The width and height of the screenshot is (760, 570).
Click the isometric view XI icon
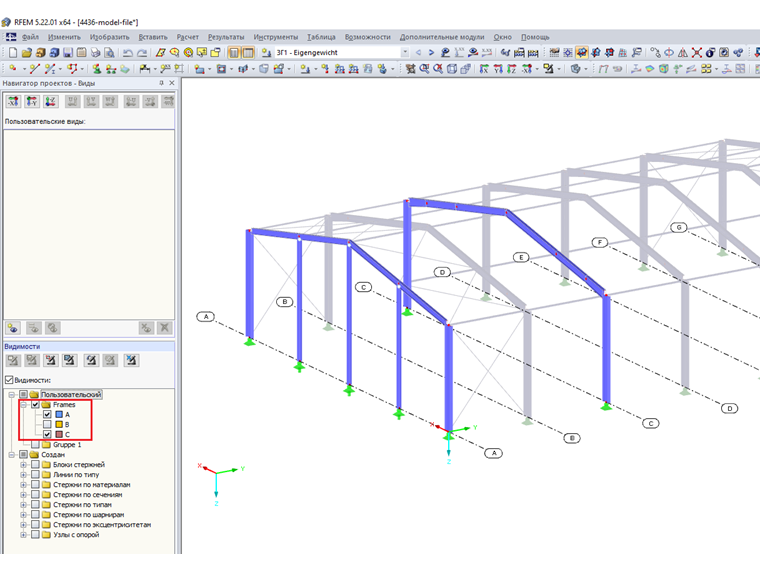tap(527, 69)
